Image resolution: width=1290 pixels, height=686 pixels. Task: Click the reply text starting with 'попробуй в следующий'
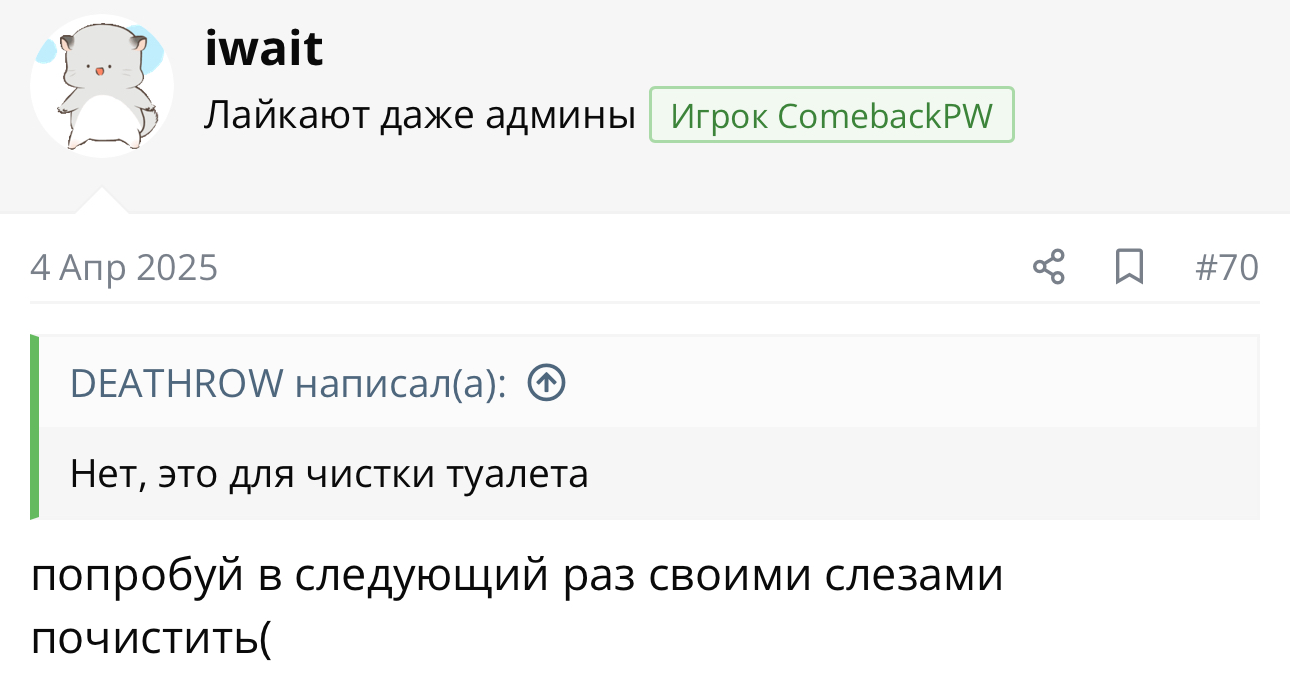point(516,577)
